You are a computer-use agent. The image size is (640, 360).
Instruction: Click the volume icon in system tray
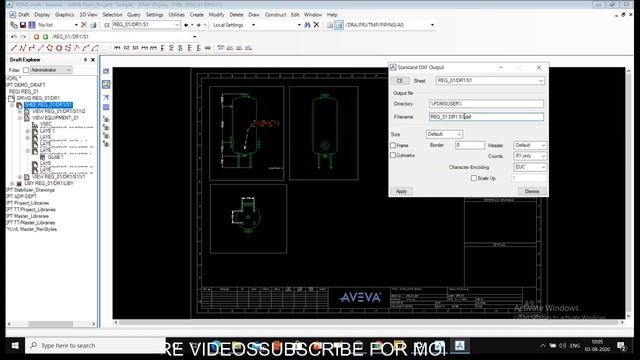click(x=562, y=346)
